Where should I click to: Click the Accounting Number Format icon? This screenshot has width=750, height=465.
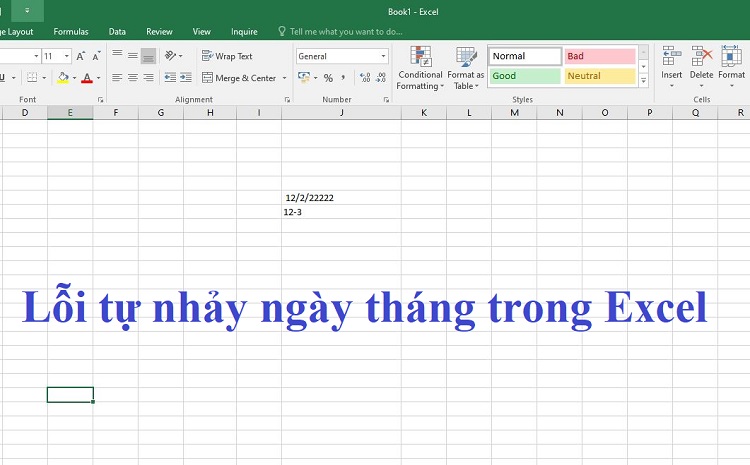[304, 78]
